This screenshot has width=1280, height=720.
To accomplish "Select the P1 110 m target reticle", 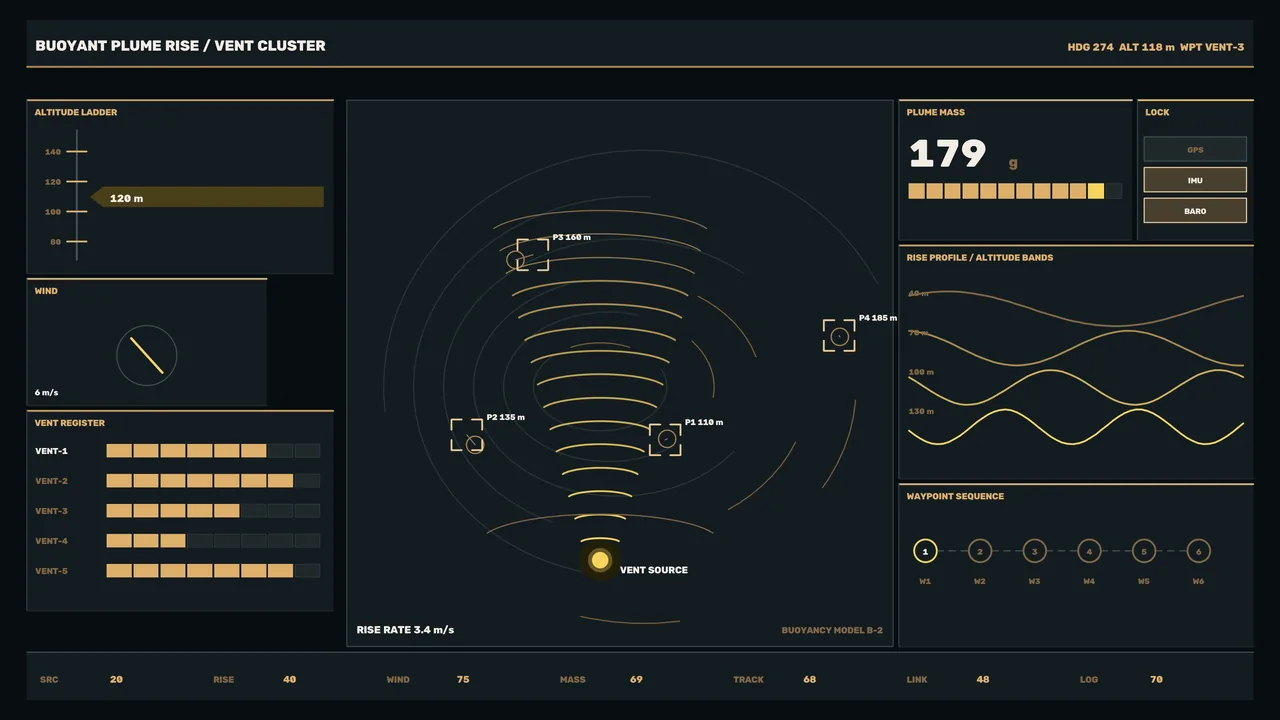I will pyautogui.click(x=665, y=440).
